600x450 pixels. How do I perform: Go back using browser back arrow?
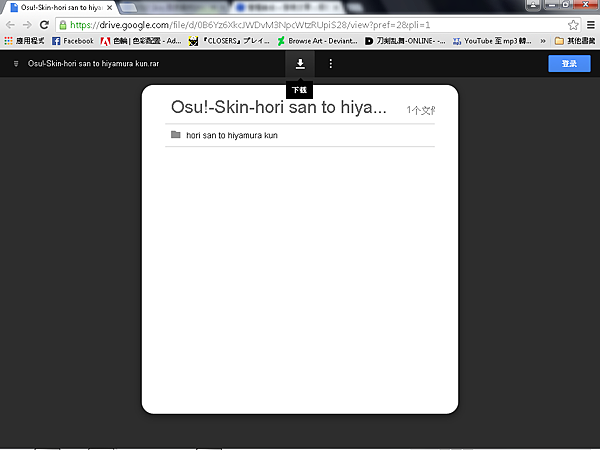pos(10,25)
